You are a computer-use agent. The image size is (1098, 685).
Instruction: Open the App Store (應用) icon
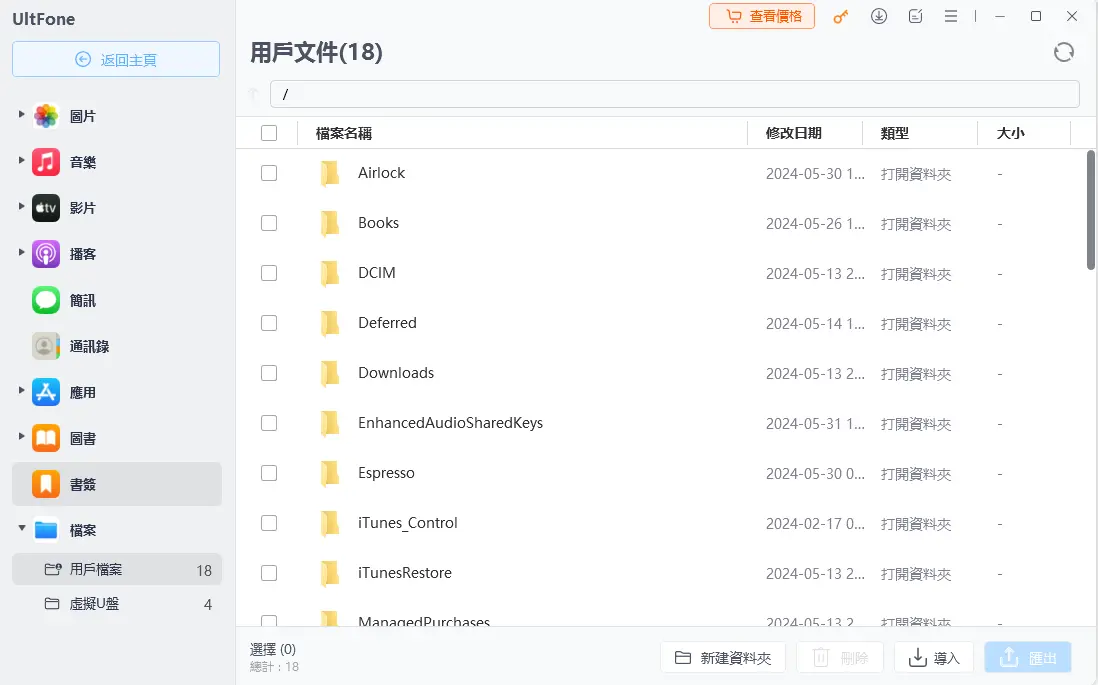[x=46, y=392]
